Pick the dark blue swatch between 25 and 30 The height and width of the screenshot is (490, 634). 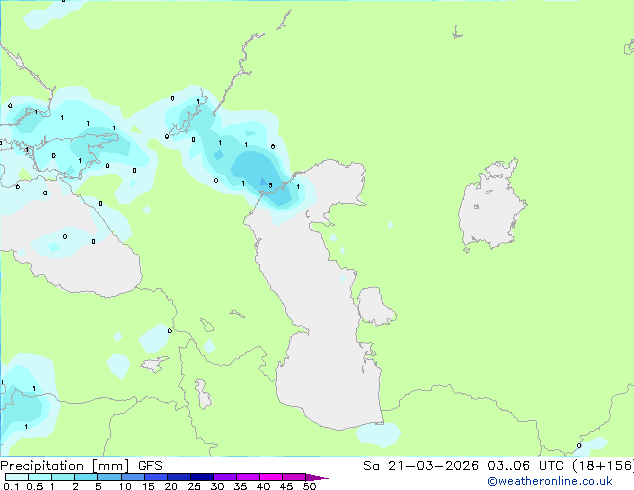(201, 477)
